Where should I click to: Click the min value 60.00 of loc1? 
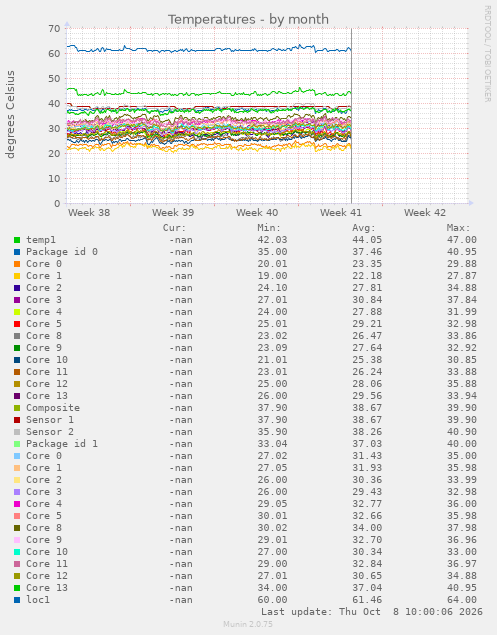tap(272, 600)
